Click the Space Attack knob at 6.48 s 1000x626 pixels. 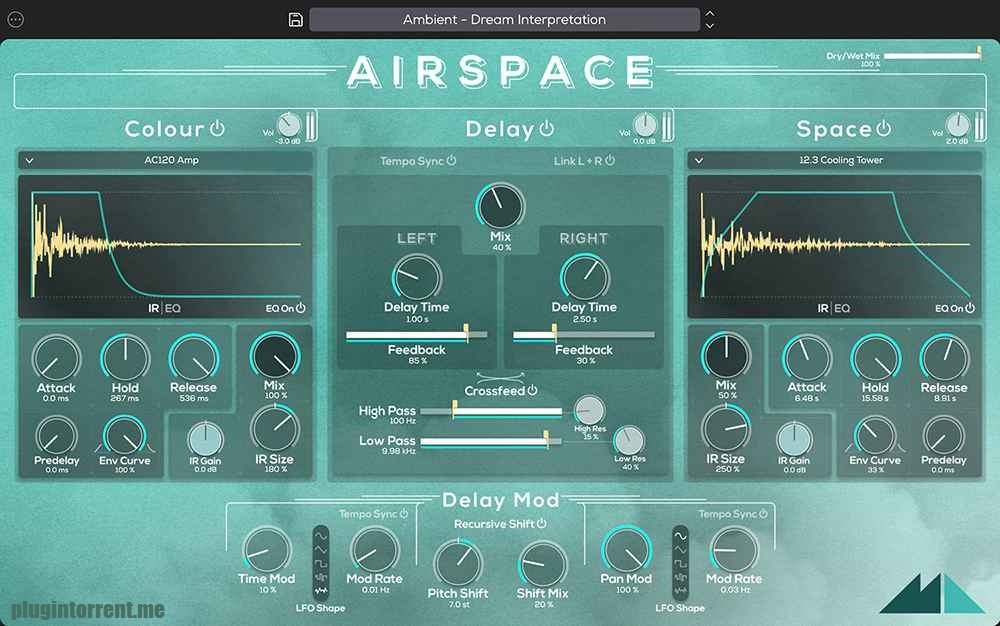(x=807, y=358)
